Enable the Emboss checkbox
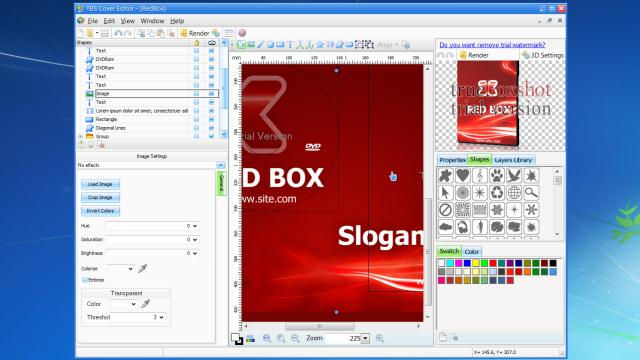The image size is (640, 360). [85, 280]
